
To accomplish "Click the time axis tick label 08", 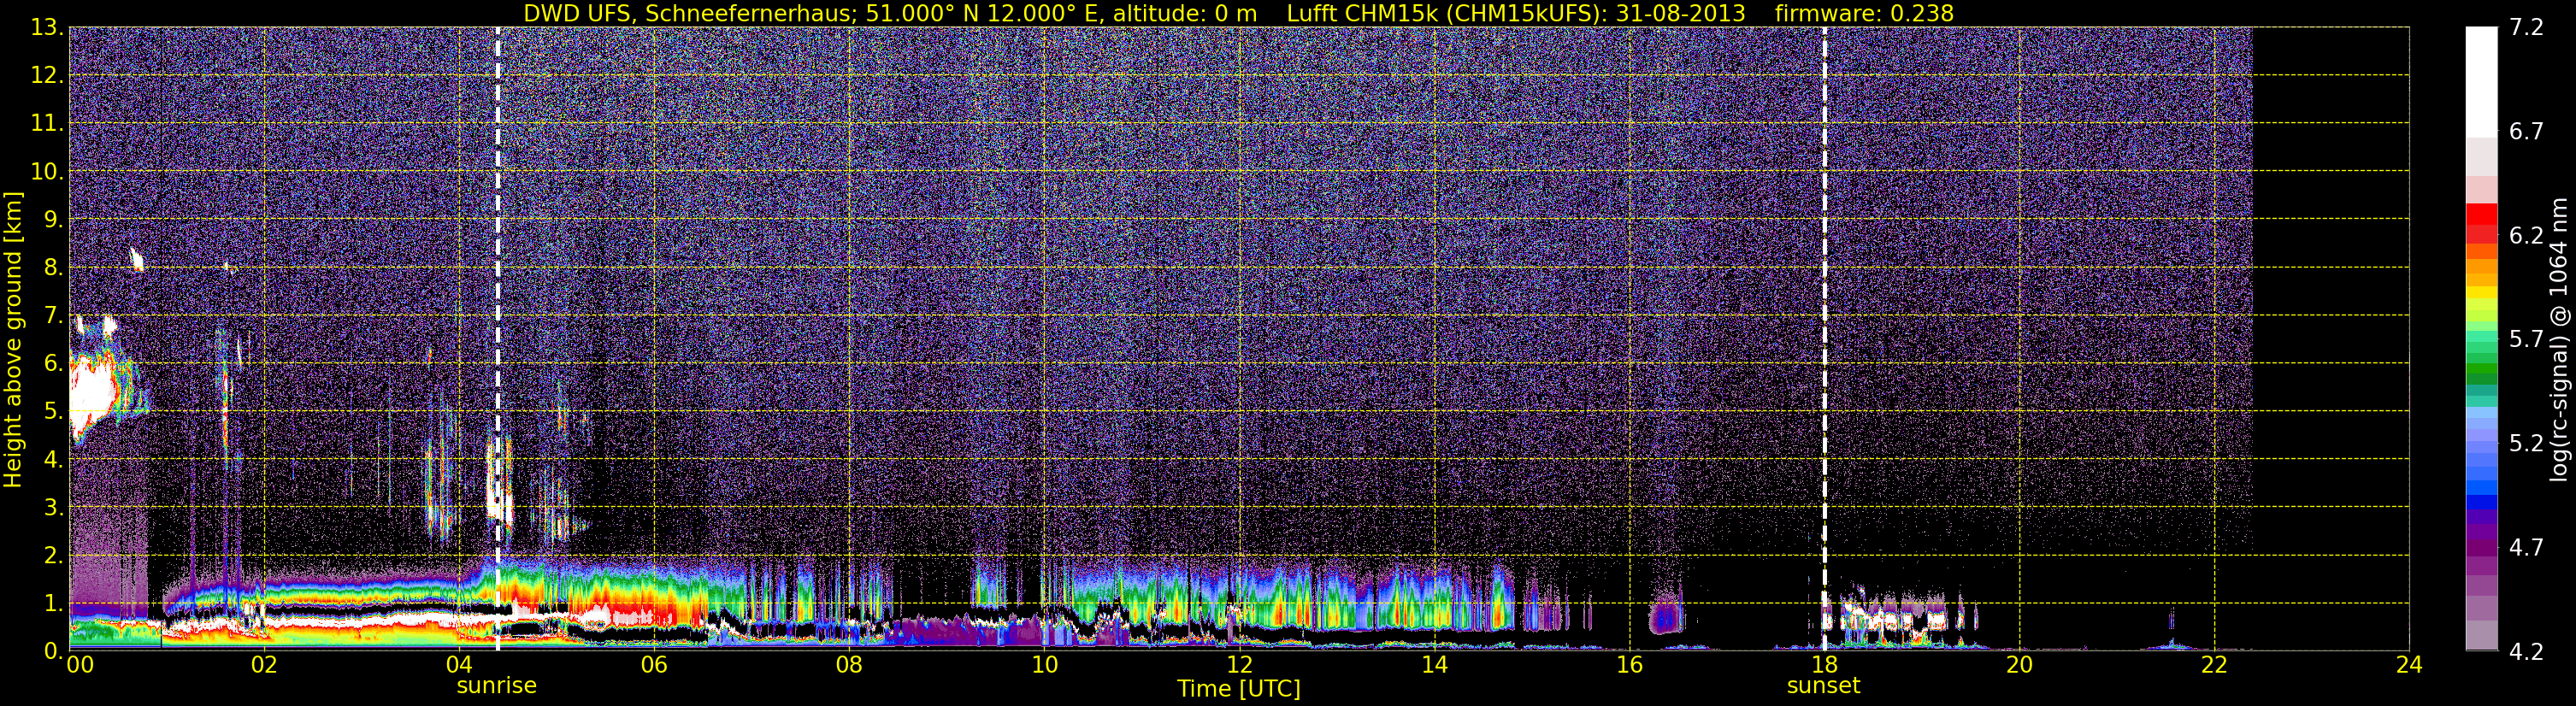I will (x=849, y=665).
